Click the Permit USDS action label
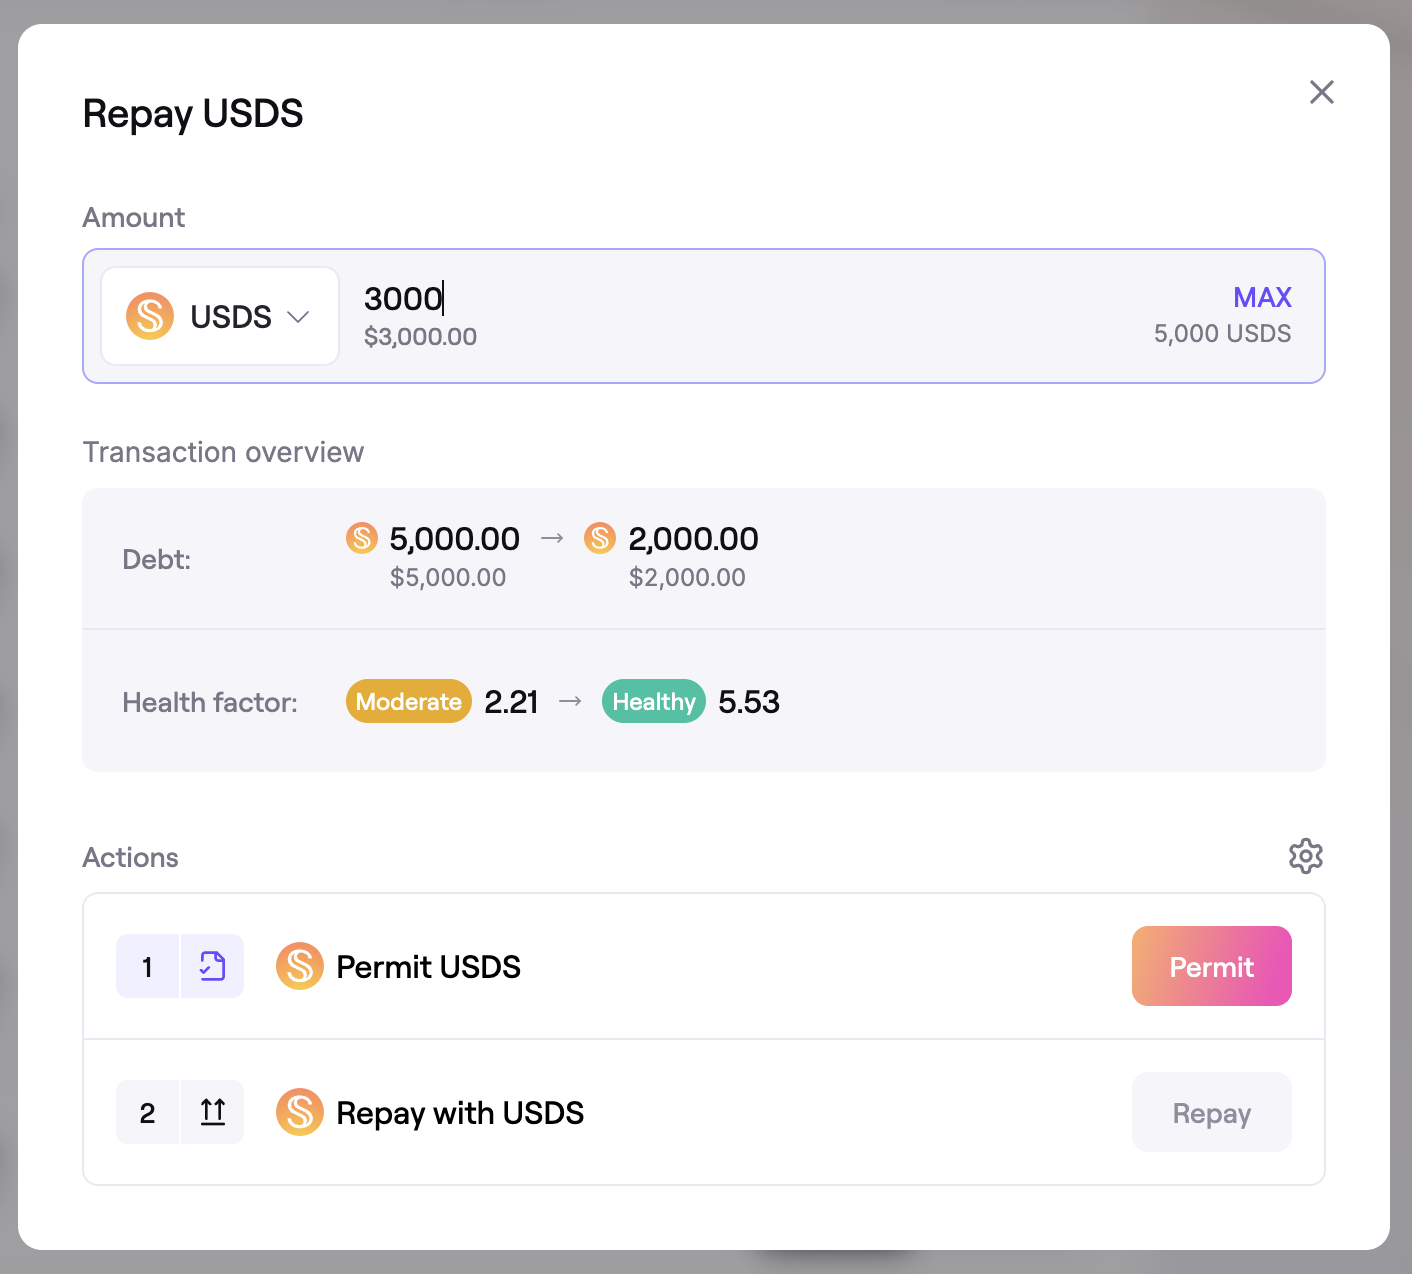The height and width of the screenshot is (1274, 1412). tap(428, 967)
